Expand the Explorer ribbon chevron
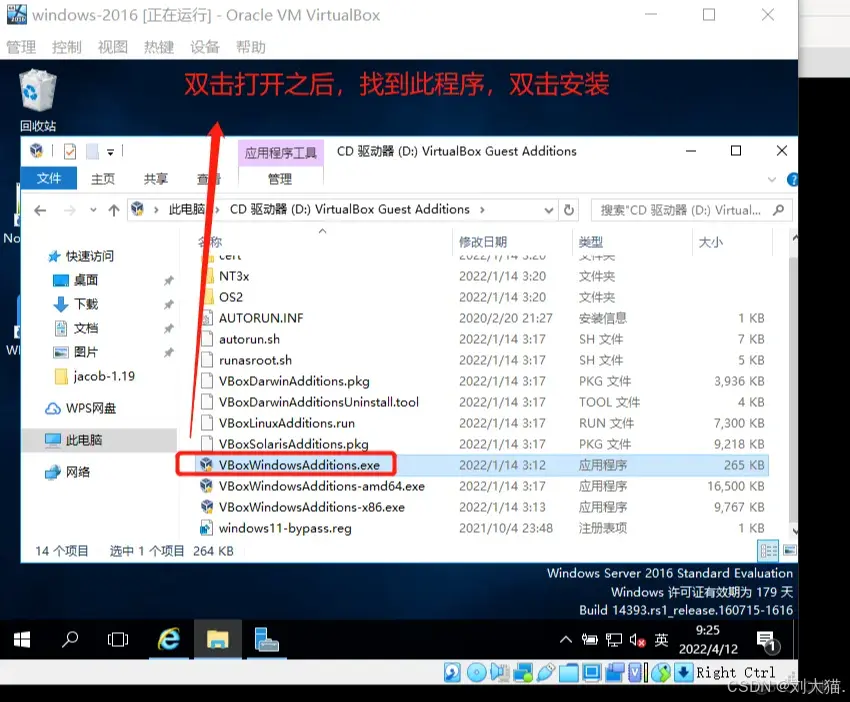The image size is (850, 702). 771,179
